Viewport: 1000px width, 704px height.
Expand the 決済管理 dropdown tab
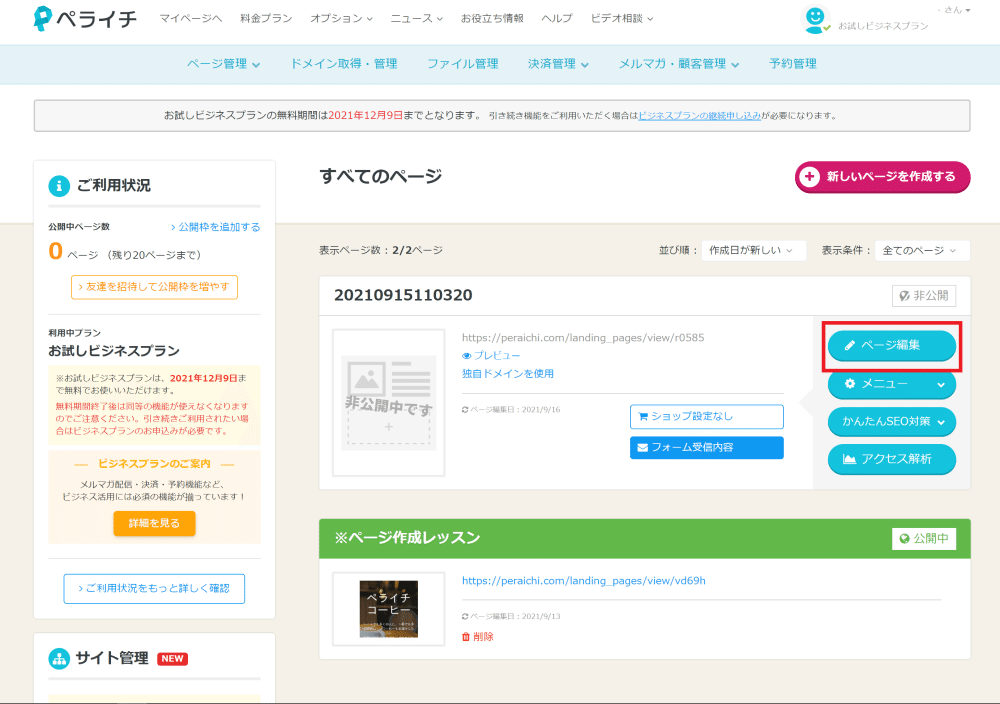point(558,64)
